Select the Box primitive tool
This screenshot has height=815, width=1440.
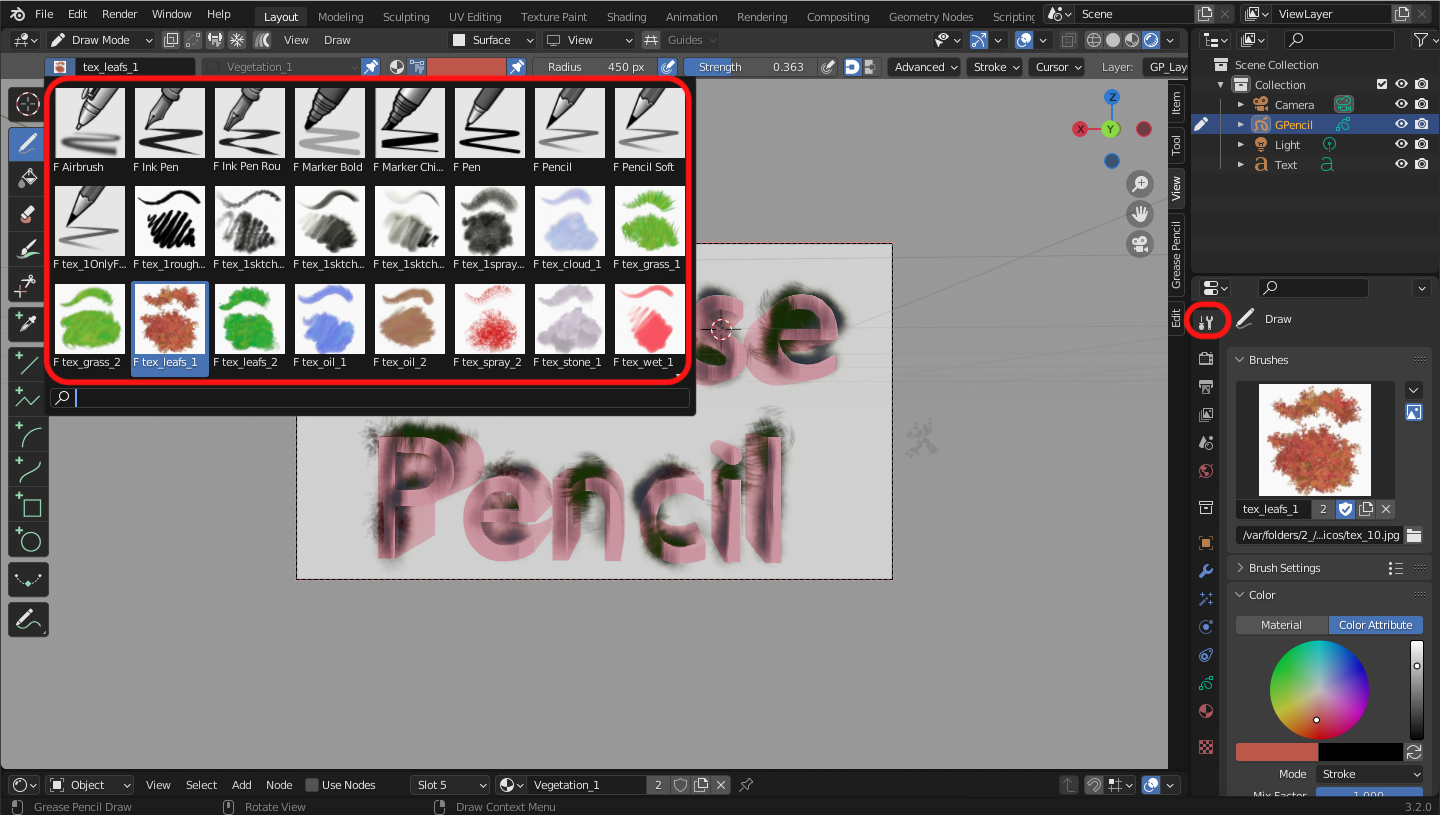(28, 506)
